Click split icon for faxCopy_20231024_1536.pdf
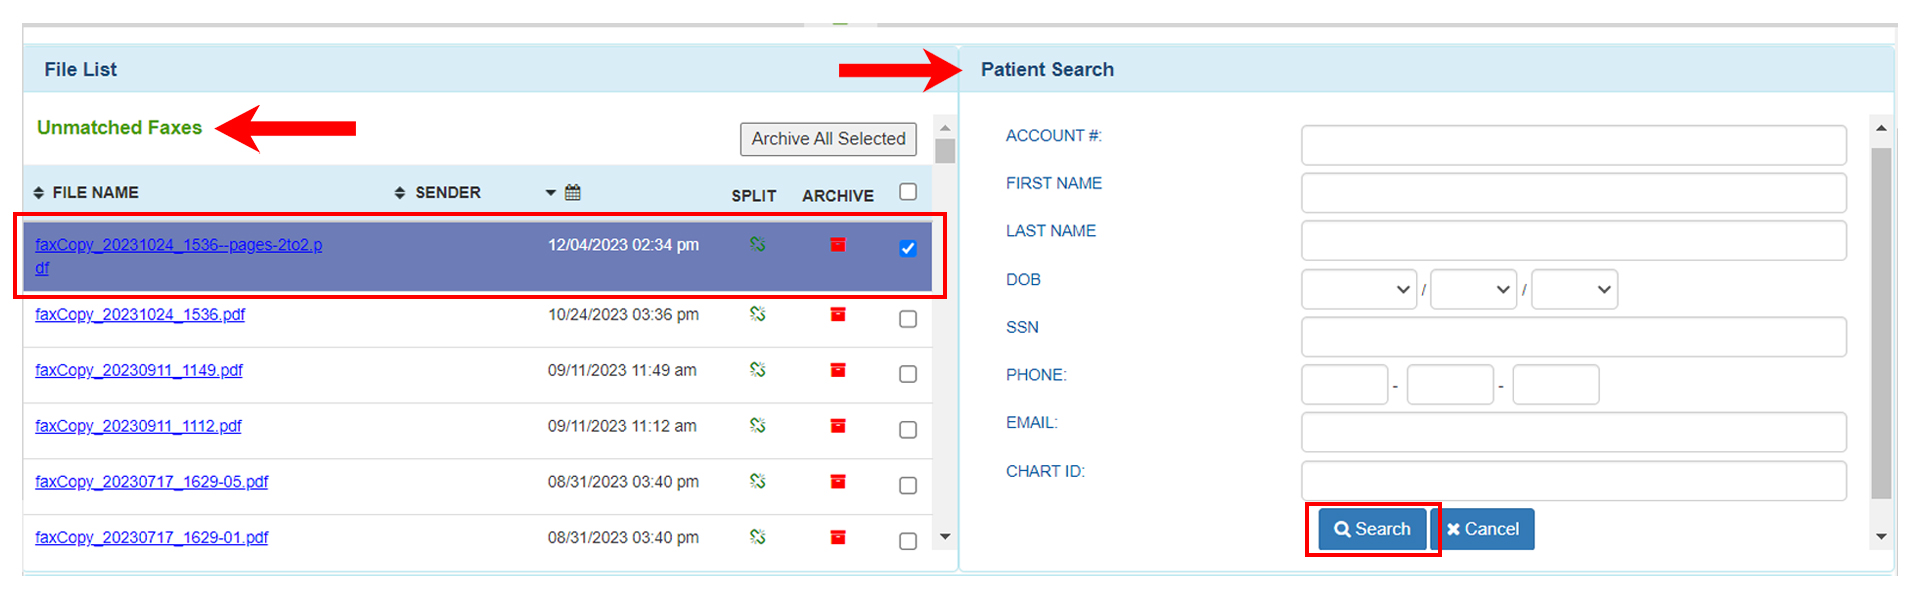 tap(758, 314)
